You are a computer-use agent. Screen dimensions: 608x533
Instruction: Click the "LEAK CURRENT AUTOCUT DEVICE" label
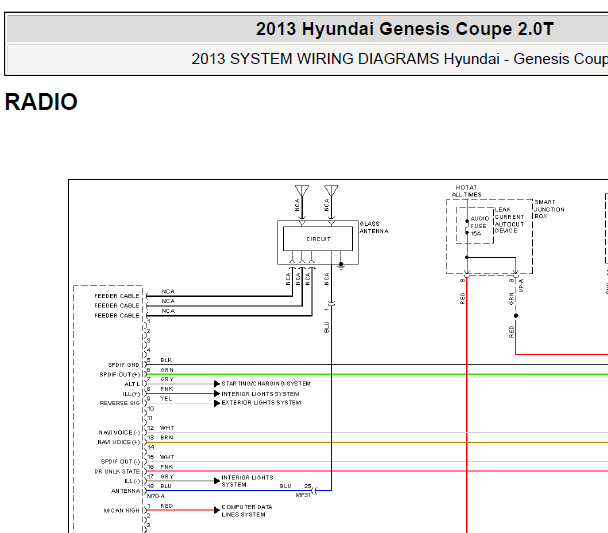[509, 220]
